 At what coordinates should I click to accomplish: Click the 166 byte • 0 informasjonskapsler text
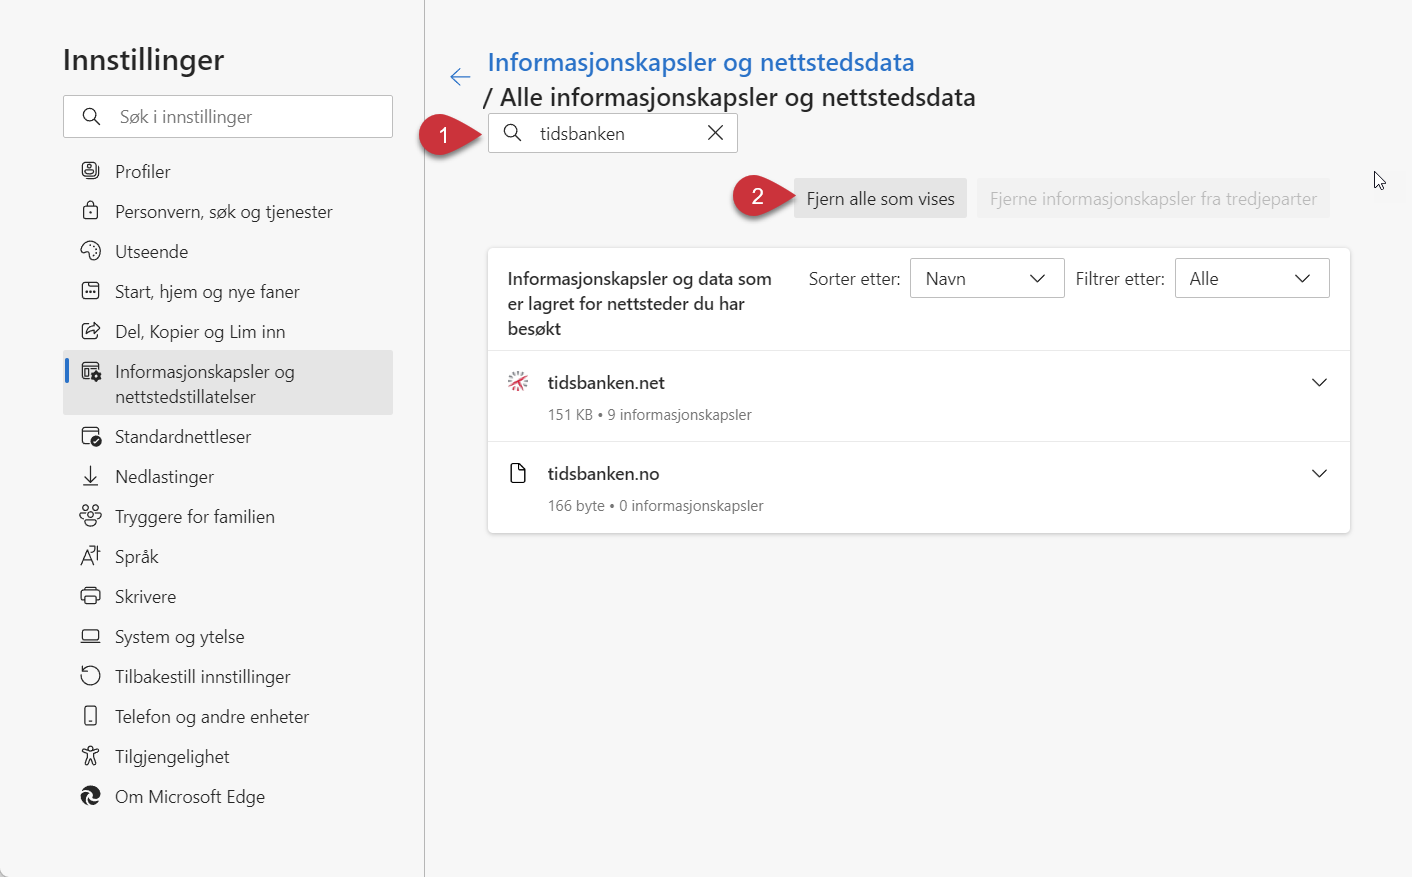pyautogui.click(x=655, y=505)
